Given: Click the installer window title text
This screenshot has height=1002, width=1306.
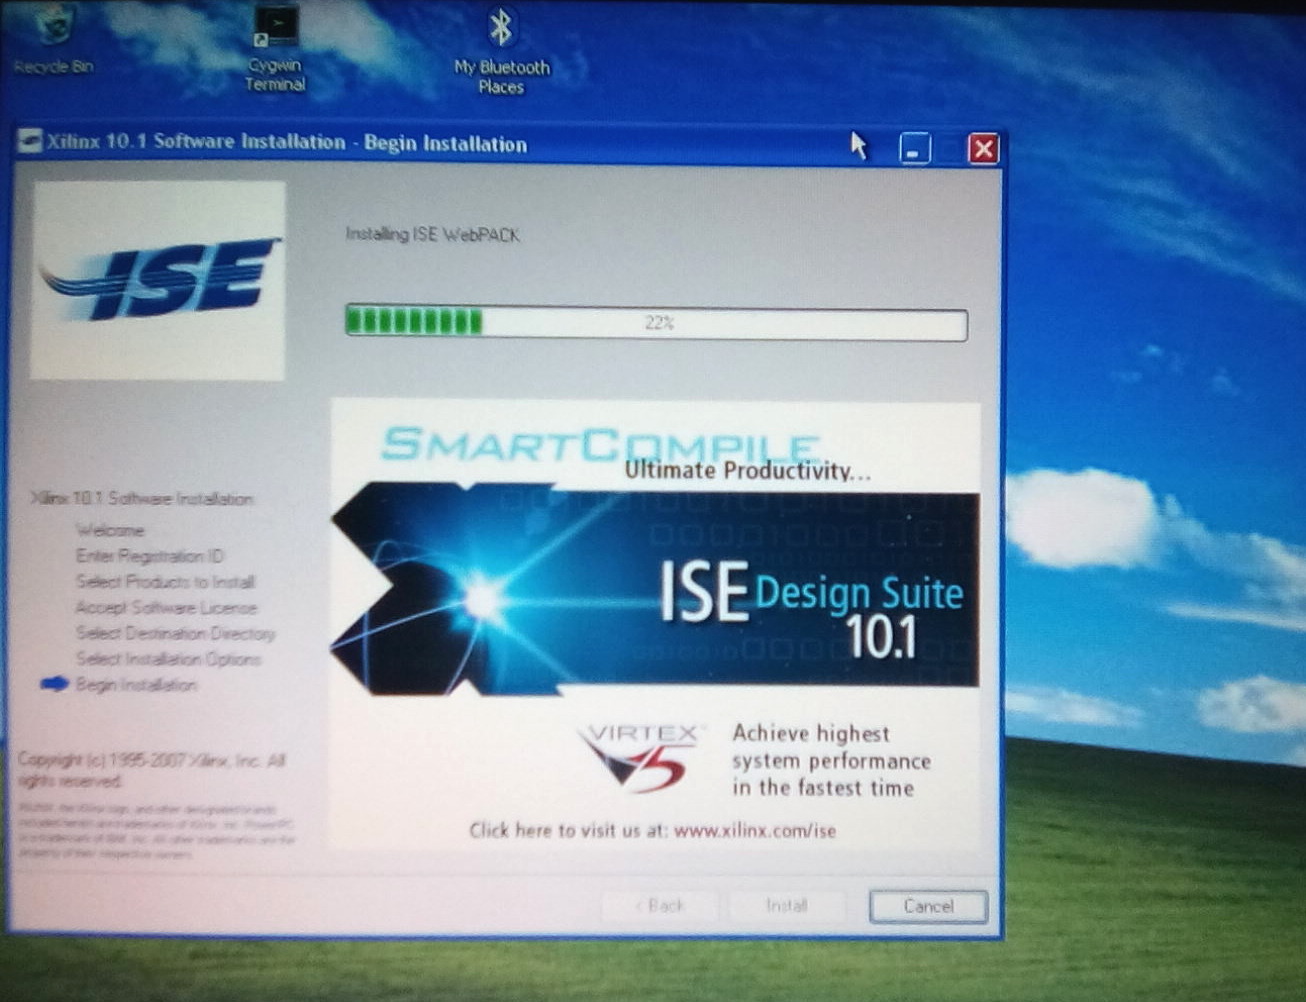Looking at the screenshot, I should (287, 142).
